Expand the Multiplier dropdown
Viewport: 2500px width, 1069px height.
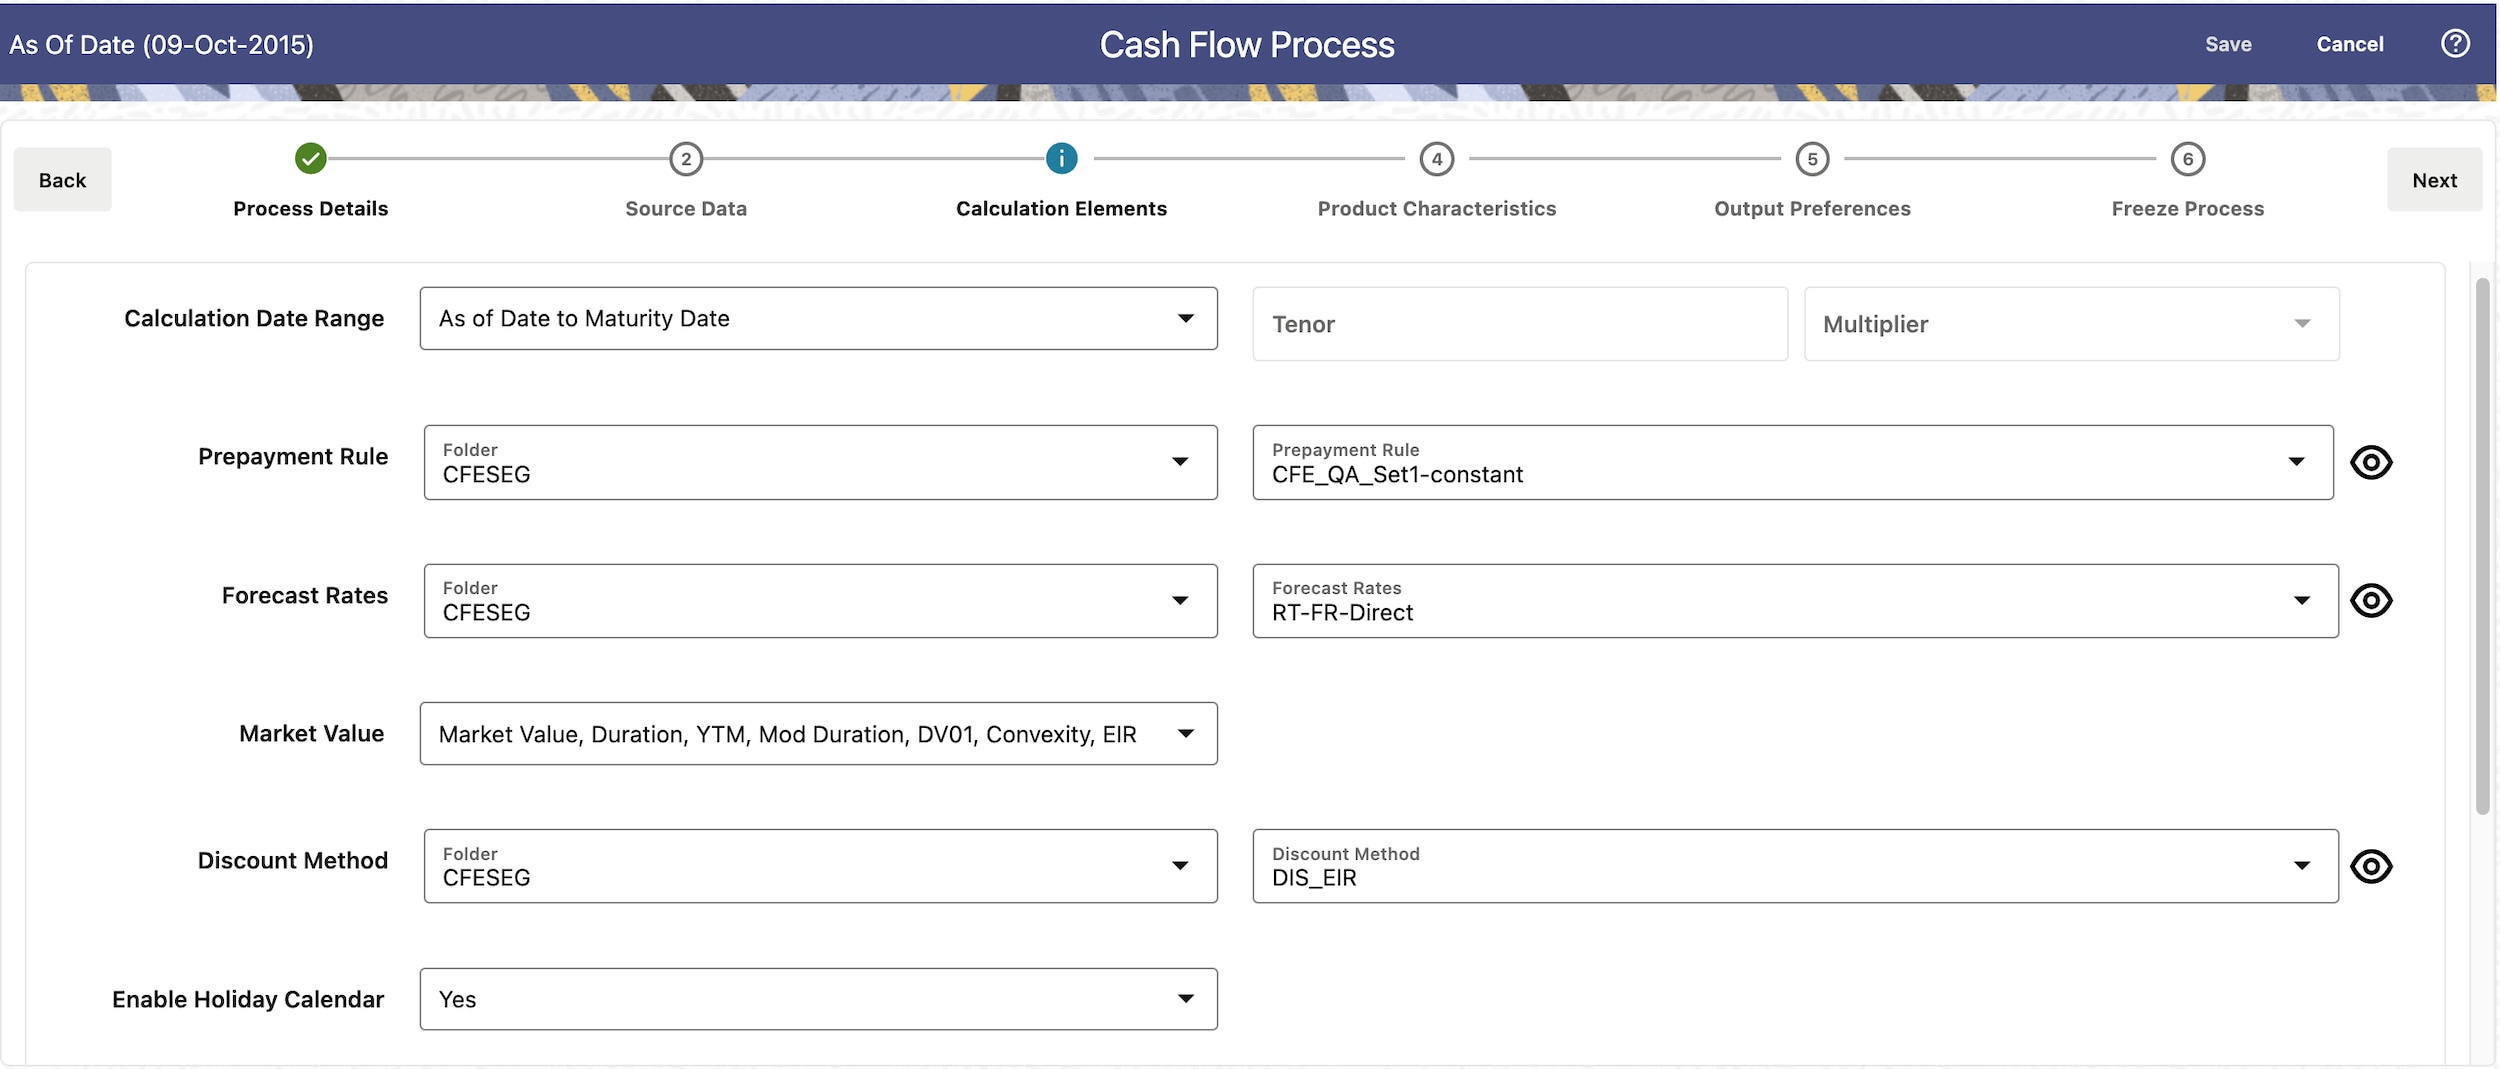tap(2302, 323)
